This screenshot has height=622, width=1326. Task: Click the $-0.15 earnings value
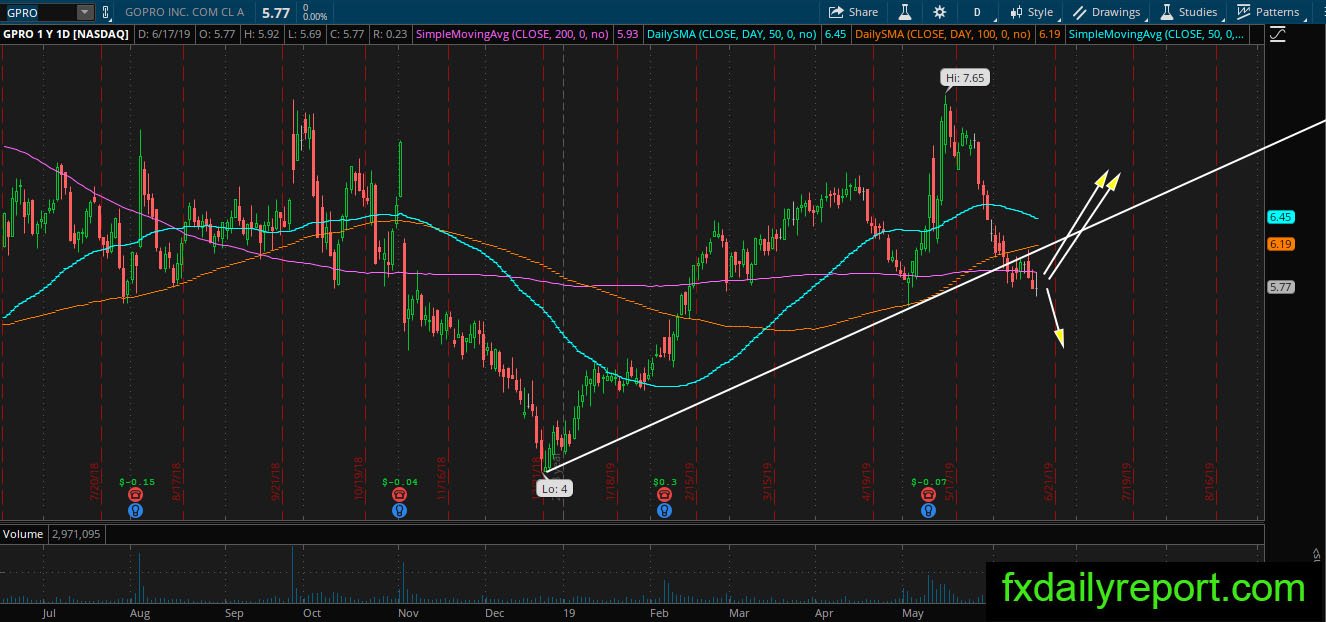pyautogui.click(x=135, y=481)
